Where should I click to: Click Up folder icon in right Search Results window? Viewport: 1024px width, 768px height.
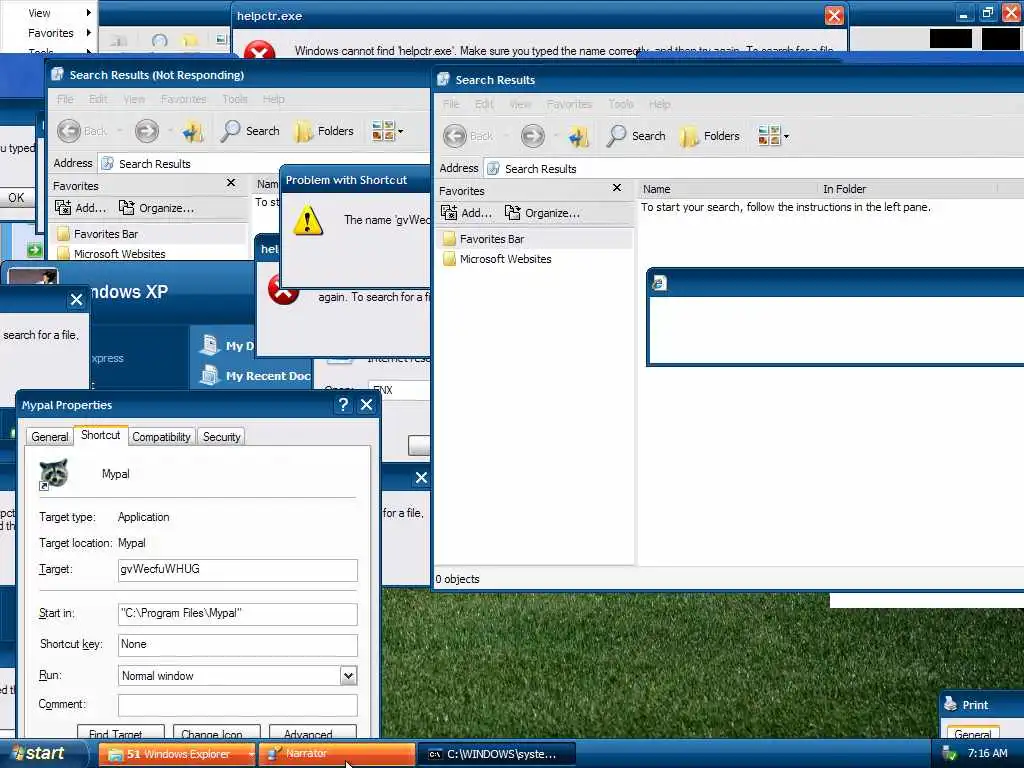579,136
